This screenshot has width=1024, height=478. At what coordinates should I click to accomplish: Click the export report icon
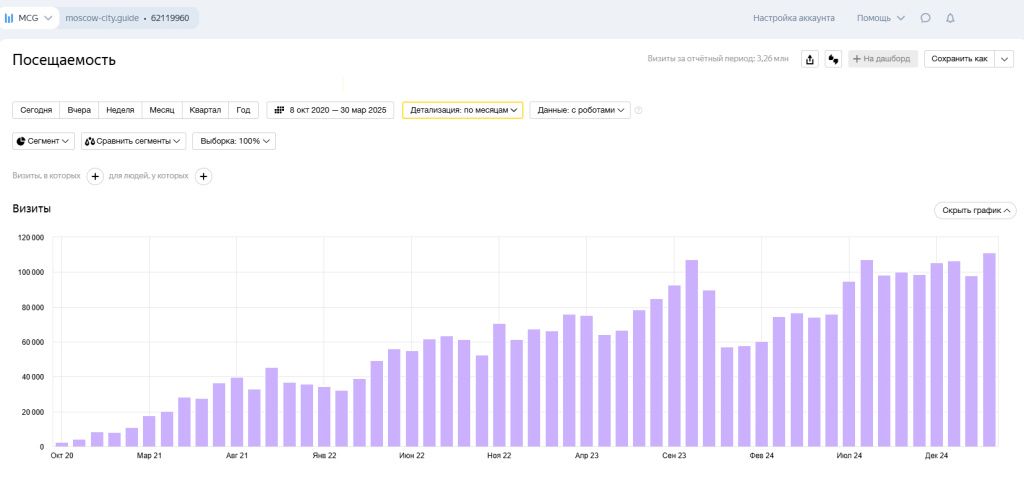pyautogui.click(x=810, y=59)
